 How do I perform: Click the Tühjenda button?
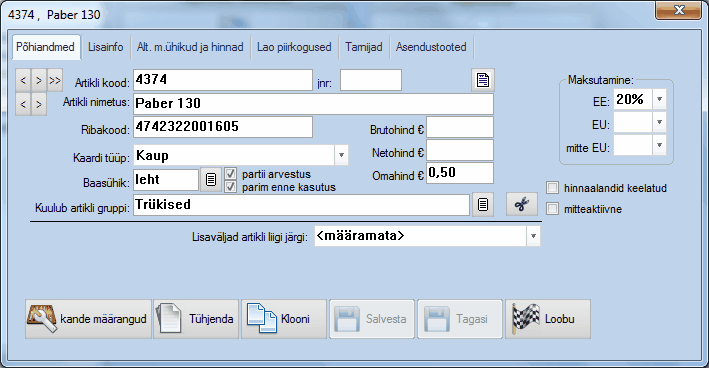pos(196,319)
